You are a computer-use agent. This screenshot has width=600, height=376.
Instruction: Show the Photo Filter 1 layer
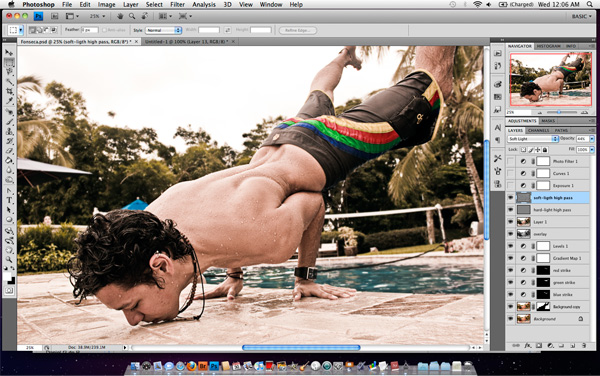tap(510, 161)
